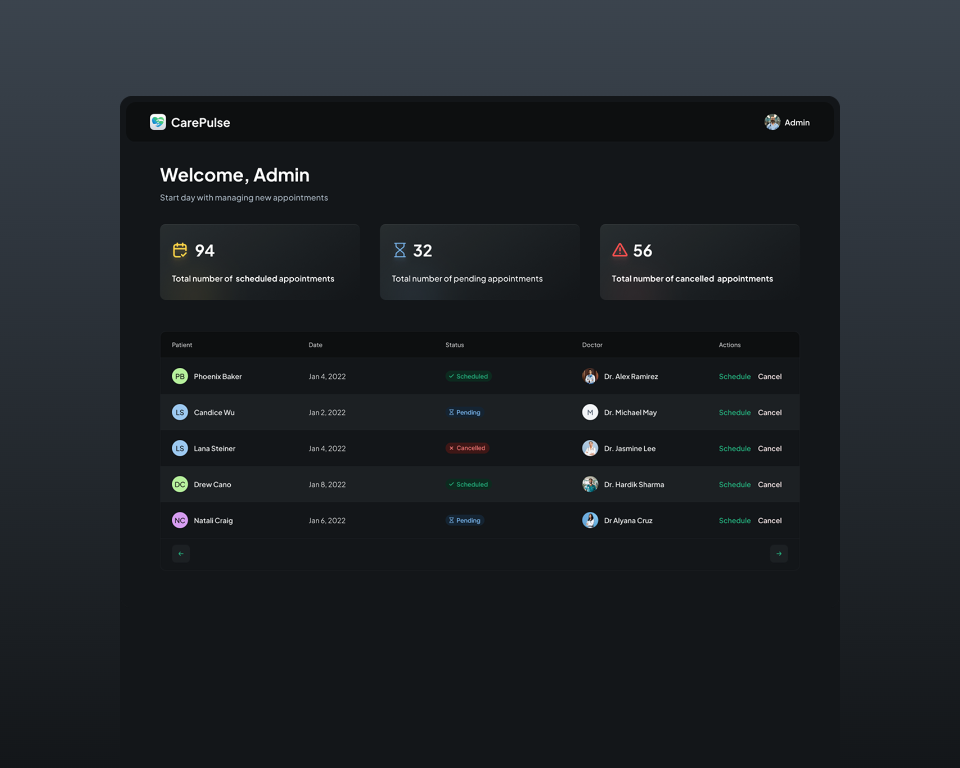Click the checkmark icon in Phoenix Baker's Scheduled badge
Screen dimensions: 960x768
tap(450, 376)
